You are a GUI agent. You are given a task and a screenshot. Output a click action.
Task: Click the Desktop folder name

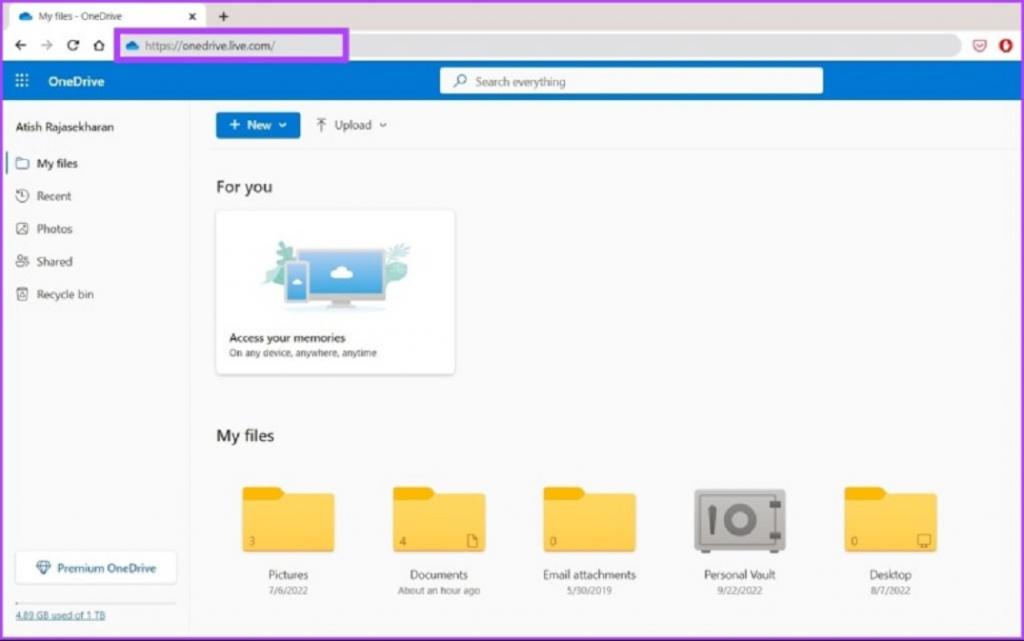pyautogui.click(x=890, y=575)
